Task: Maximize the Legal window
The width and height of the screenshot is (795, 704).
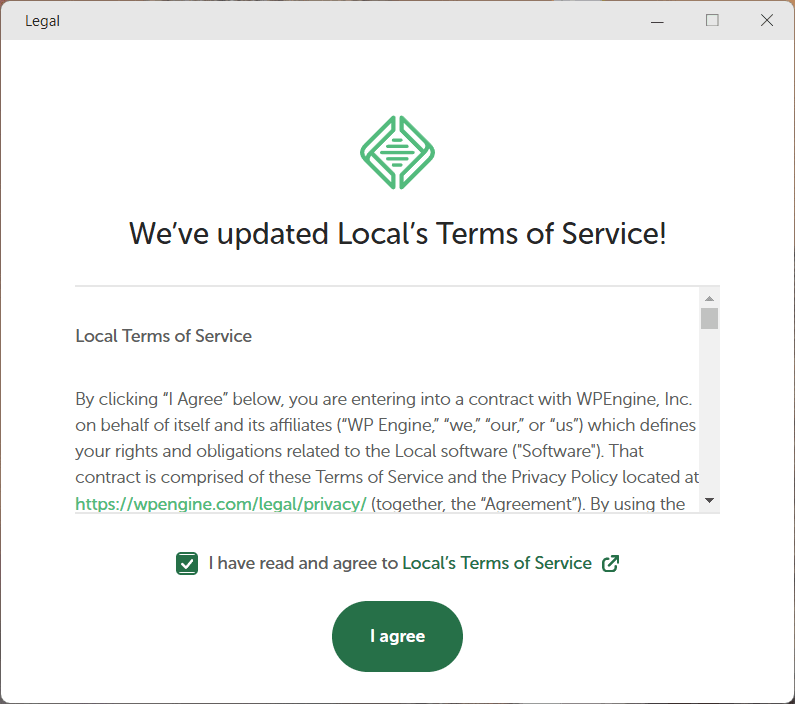Action: 712,20
